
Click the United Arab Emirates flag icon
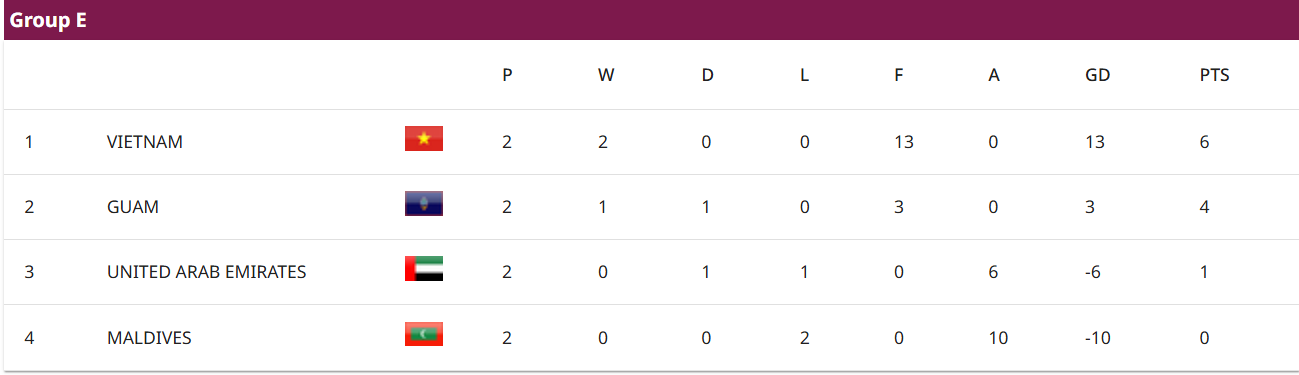pos(424,269)
